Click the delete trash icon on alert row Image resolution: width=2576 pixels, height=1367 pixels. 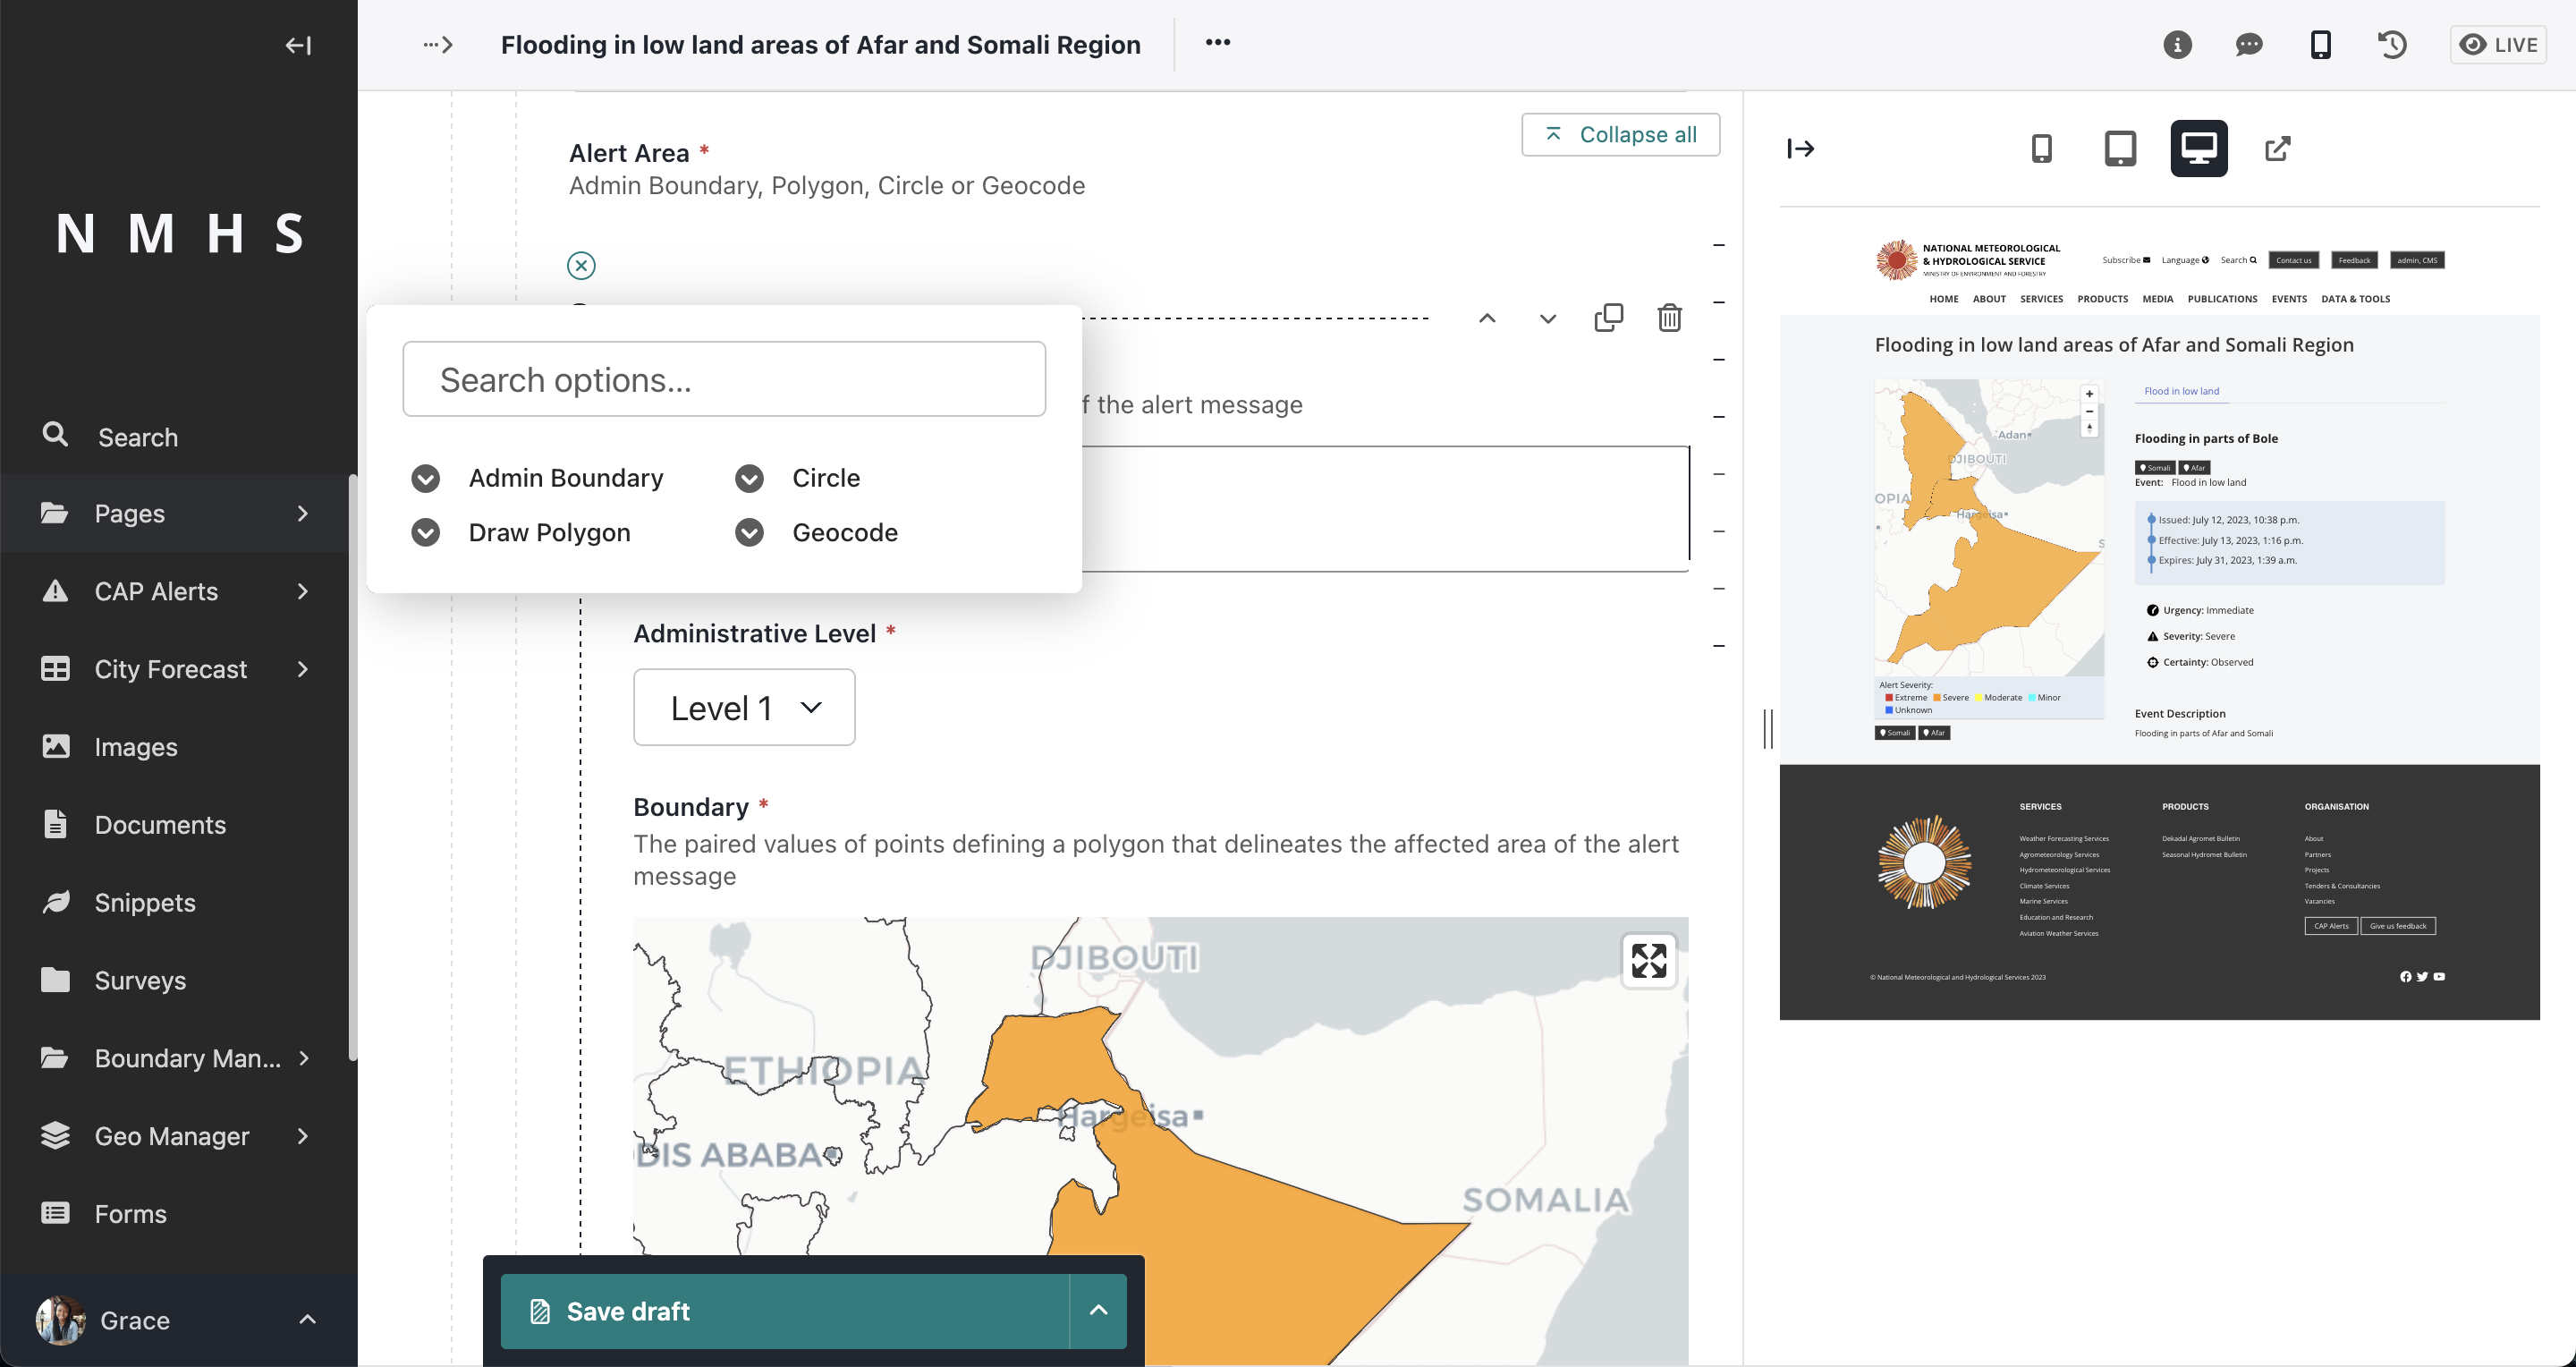(1668, 317)
